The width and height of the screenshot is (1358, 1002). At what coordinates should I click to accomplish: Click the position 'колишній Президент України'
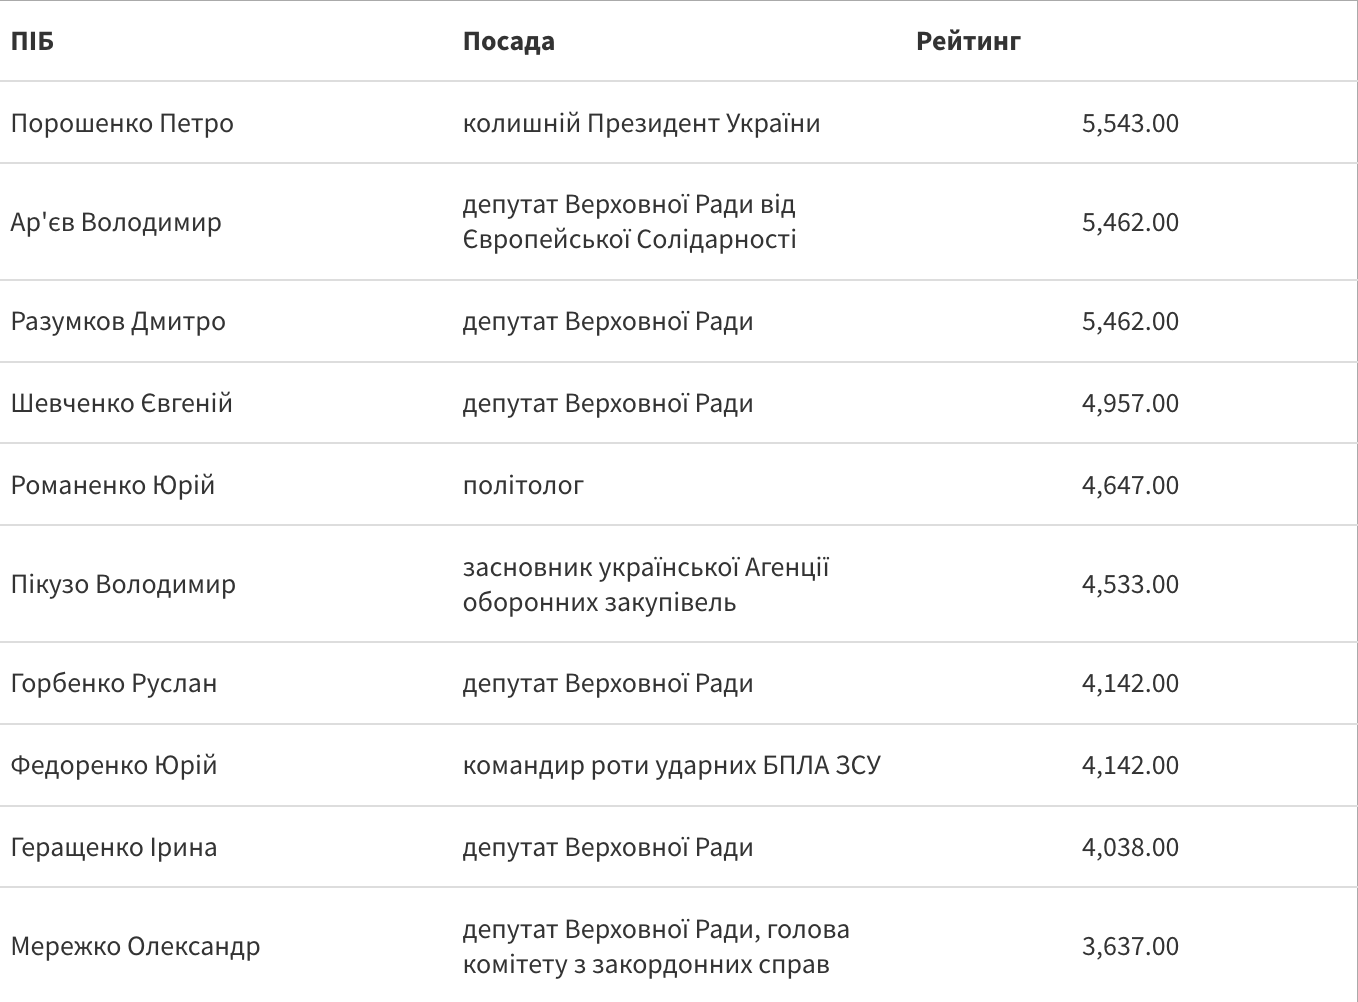641,123
